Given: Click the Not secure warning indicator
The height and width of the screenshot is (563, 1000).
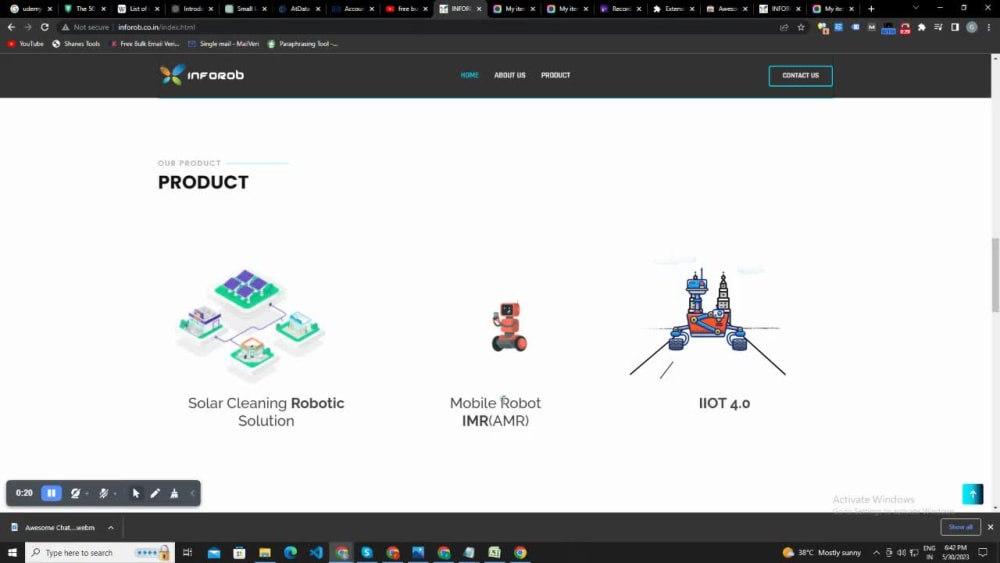Looking at the screenshot, I should [x=85, y=27].
